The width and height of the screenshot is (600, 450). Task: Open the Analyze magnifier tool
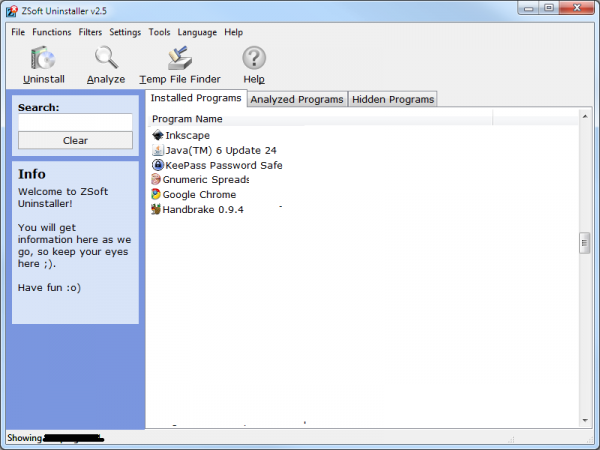(106, 58)
